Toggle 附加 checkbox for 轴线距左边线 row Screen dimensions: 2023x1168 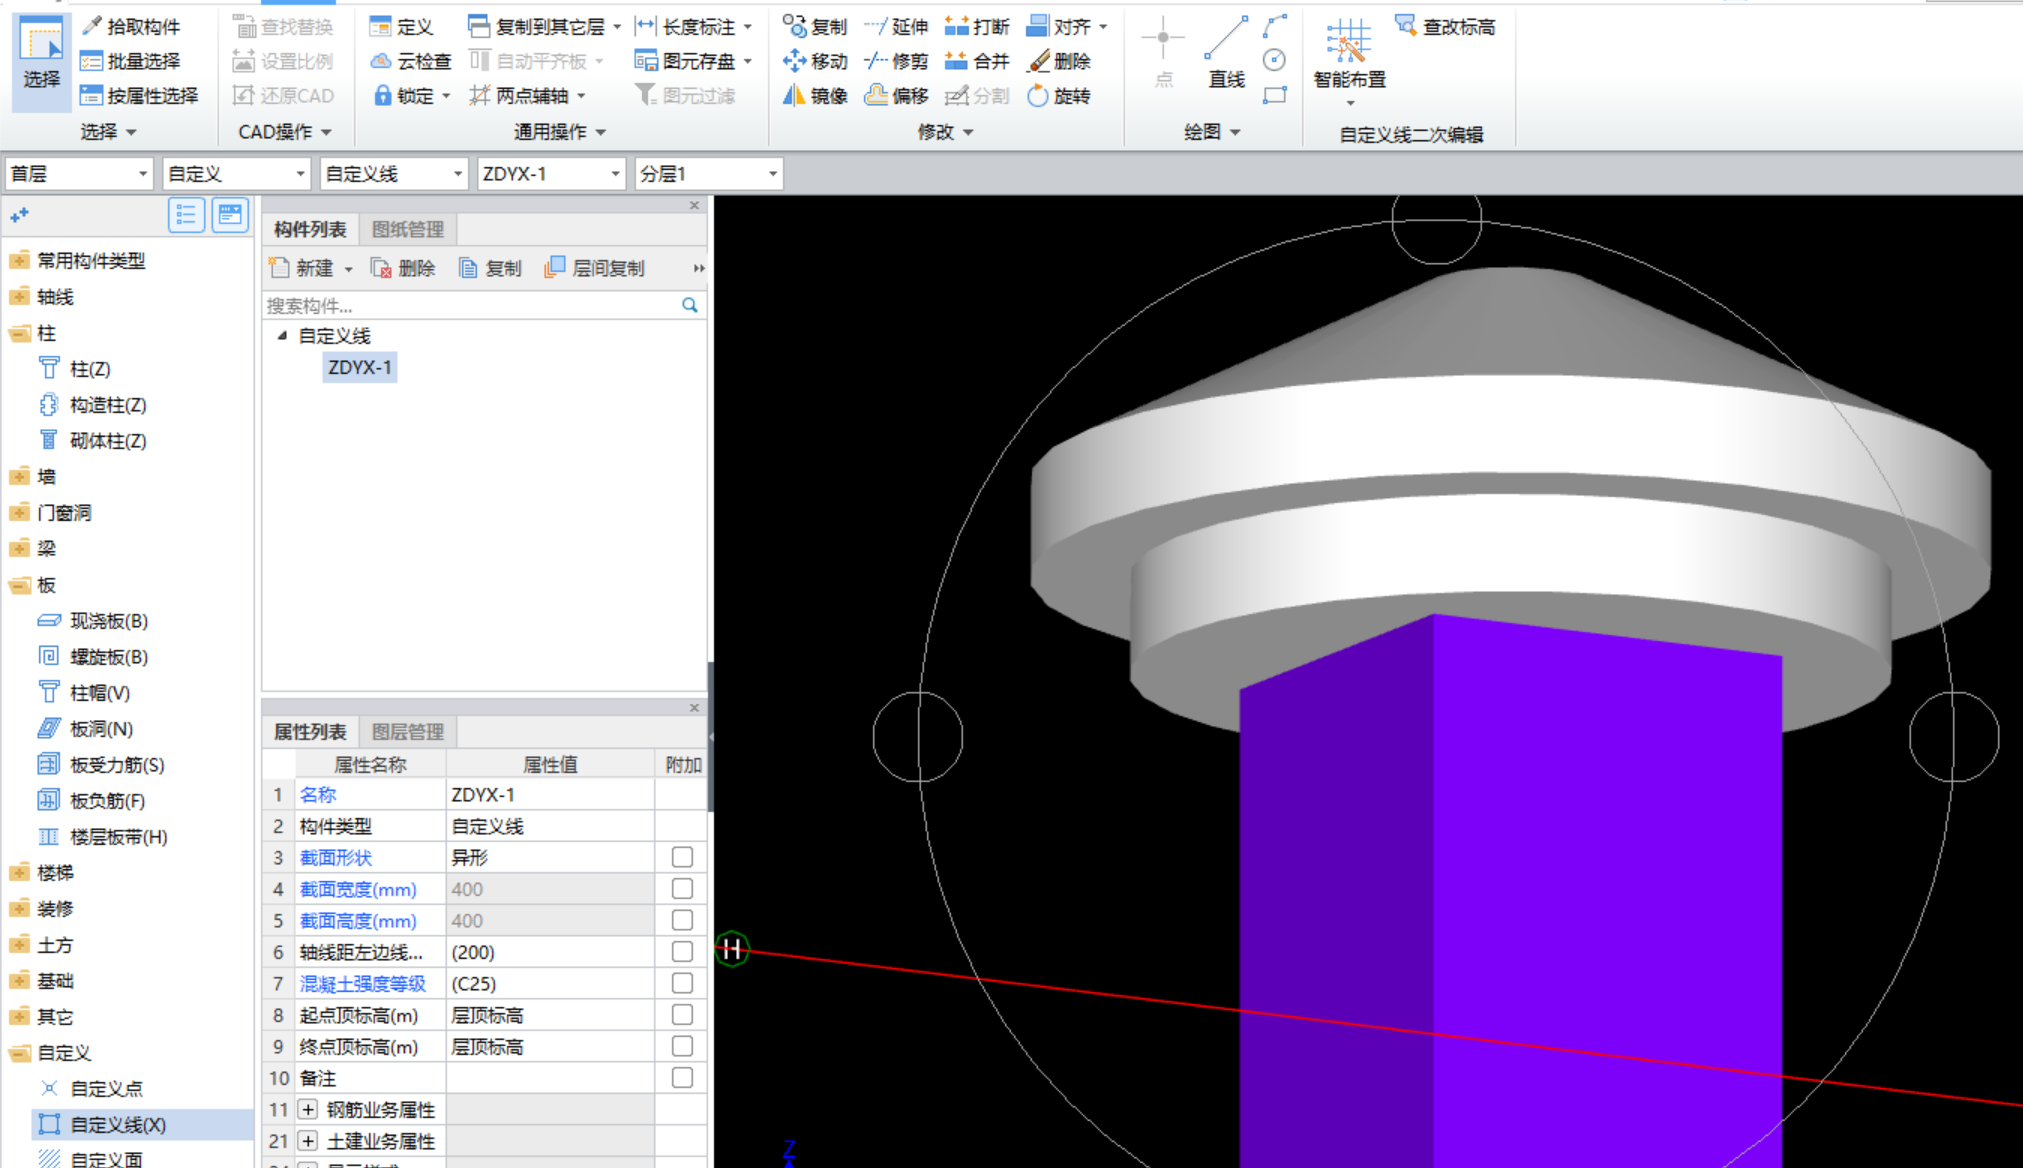coord(682,952)
